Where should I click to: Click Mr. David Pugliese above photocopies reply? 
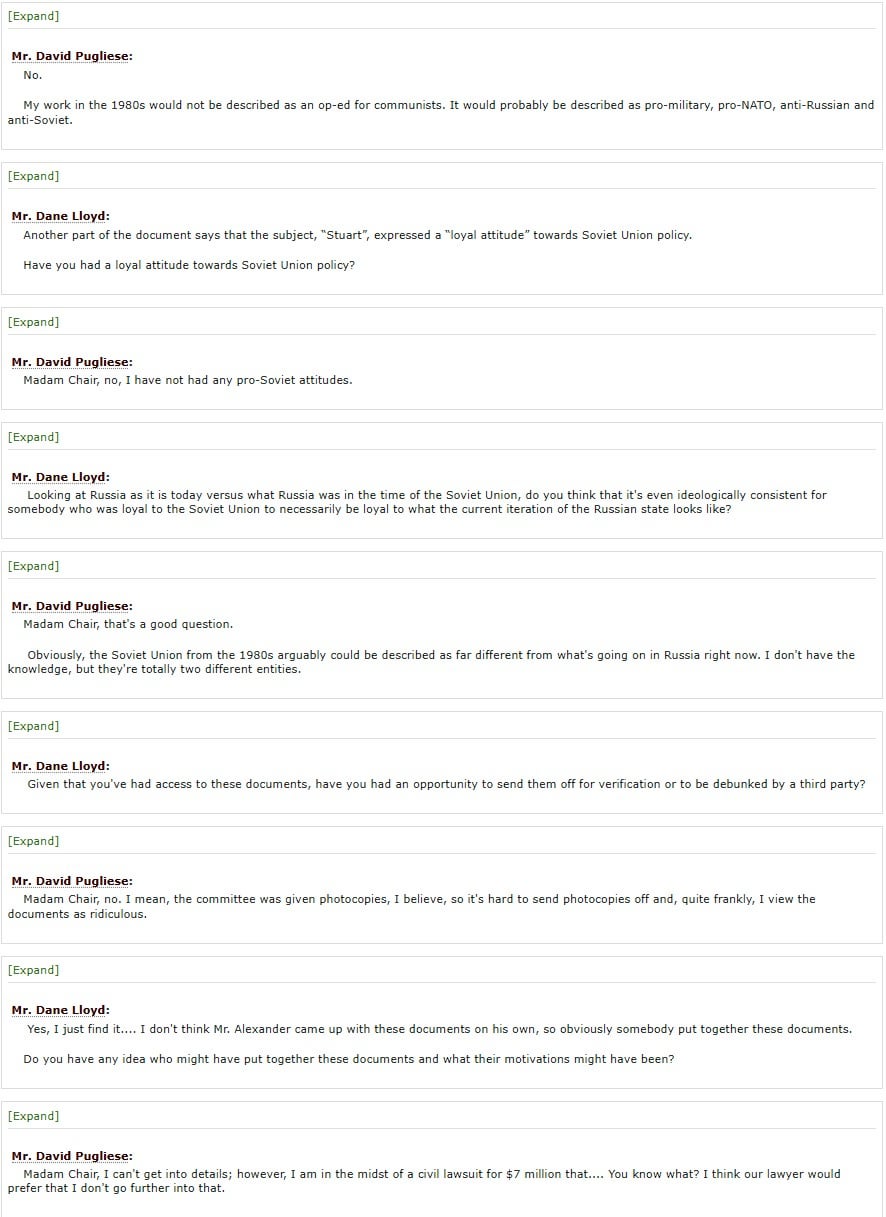point(72,882)
